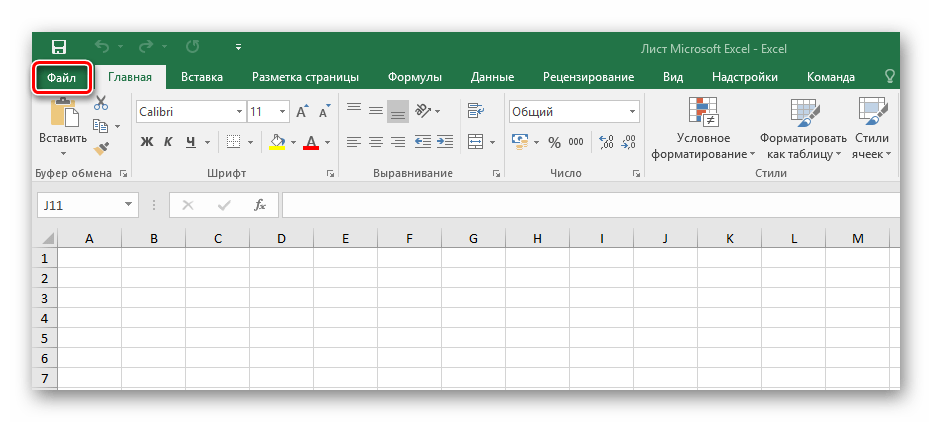Click the Save icon in quick access toolbar
The height and width of the screenshot is (422, 932).
(x=59, y=47)
